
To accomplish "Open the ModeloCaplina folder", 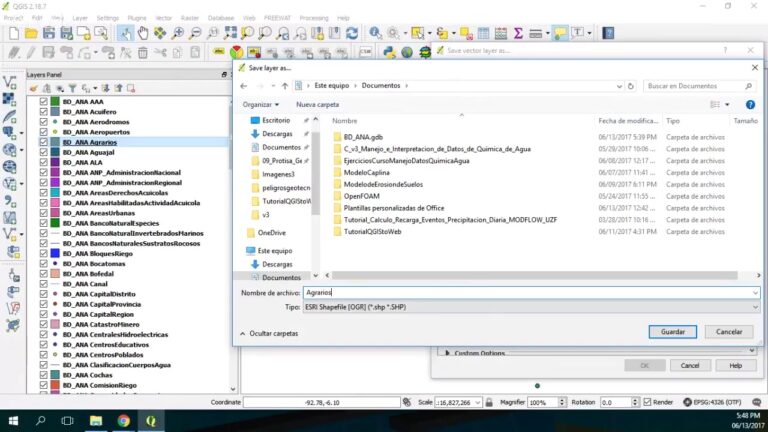I will click(366, 172).
